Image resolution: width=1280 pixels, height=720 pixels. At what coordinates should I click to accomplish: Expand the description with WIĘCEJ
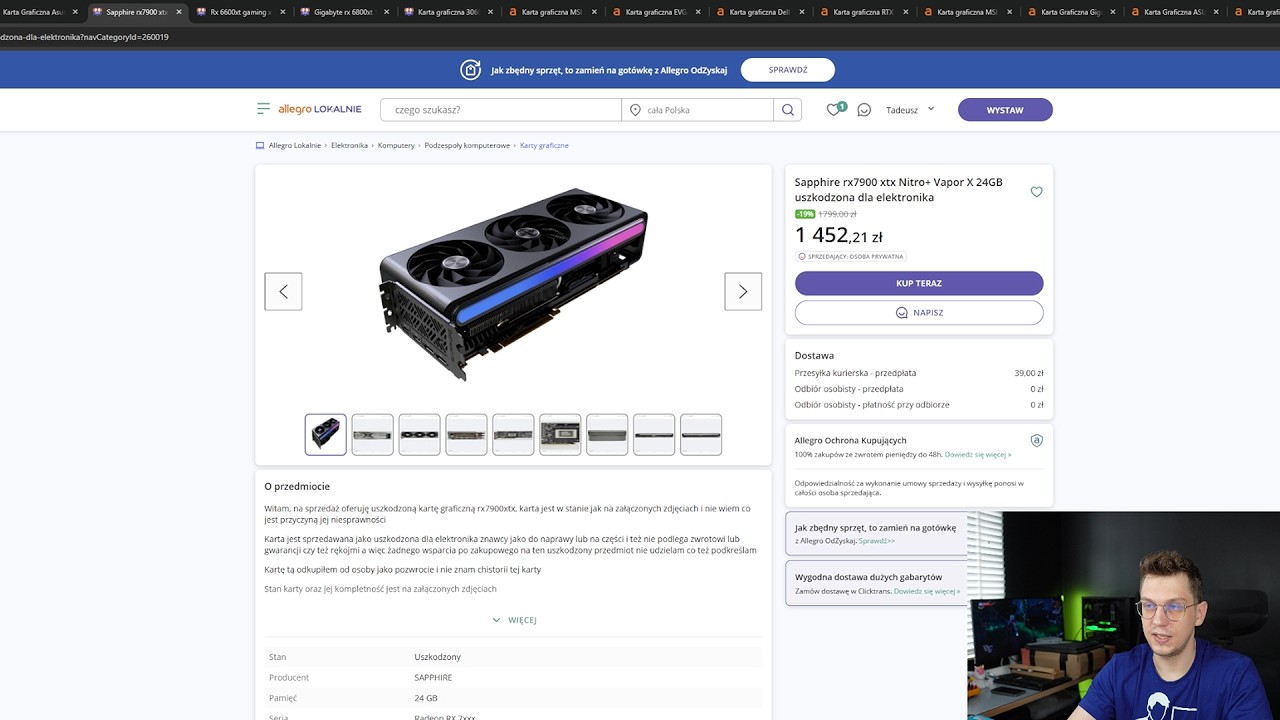click(514, 620)
